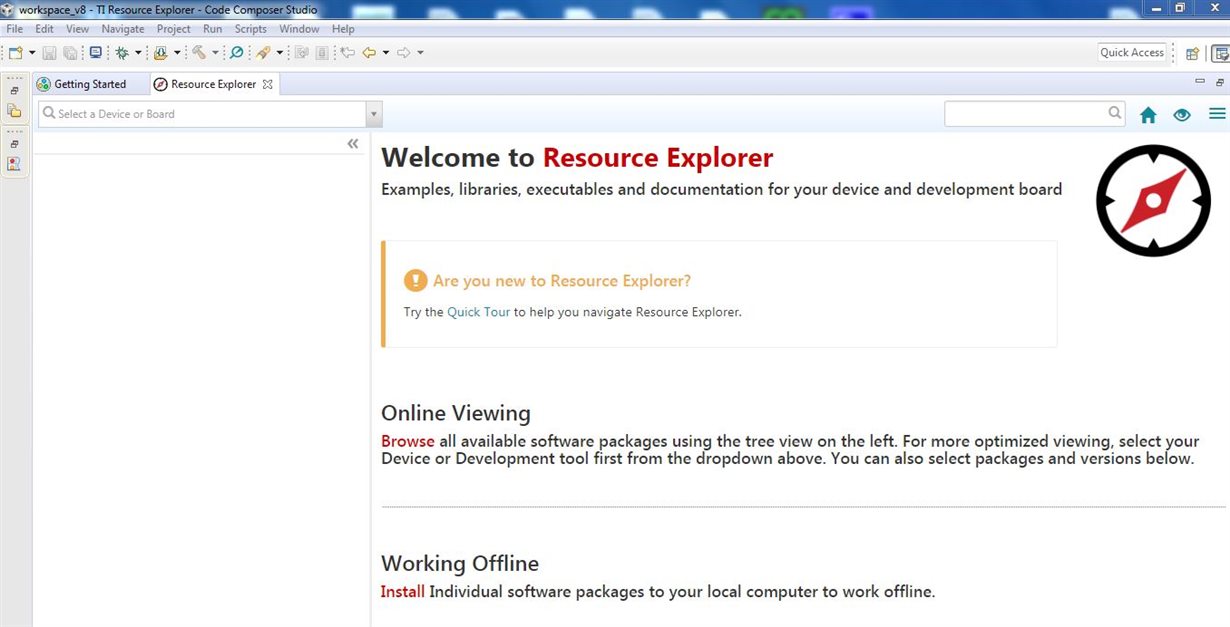This screenshot has width=1230, height=627.
Task: Open the Window menu
Action: click(x=299, y=29)
